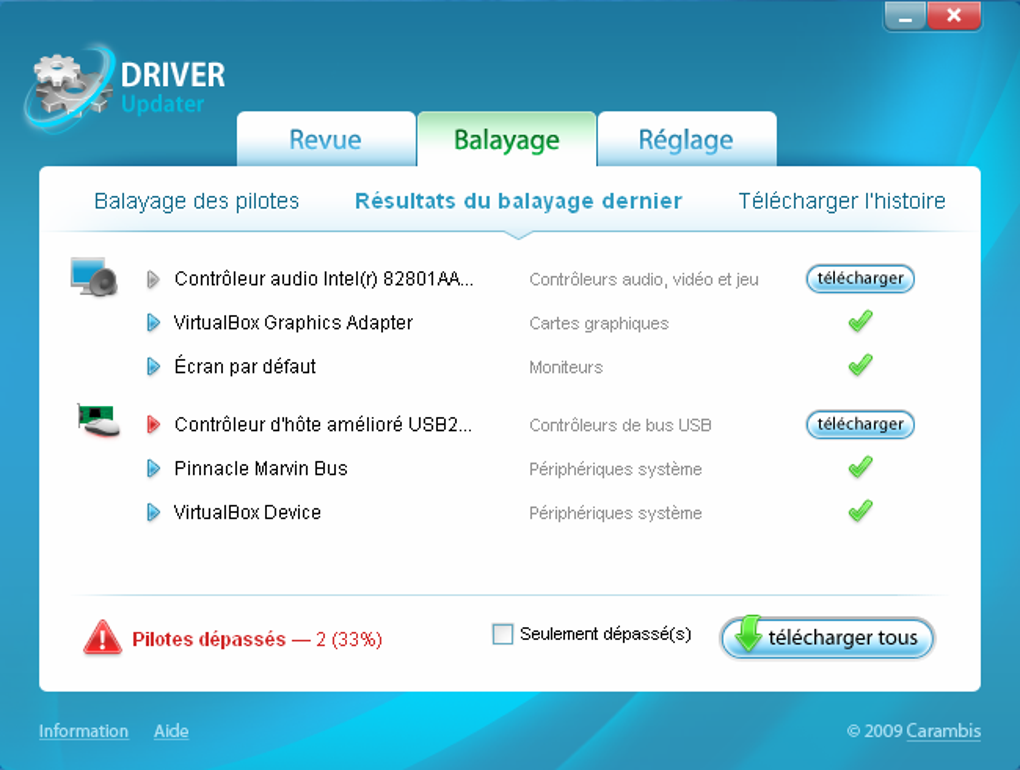The height and width of the screenshot is (770, 1020).
Task: Click Contrôleurs audio, vidéo et jeu category
Action: (x=644, y=280)
